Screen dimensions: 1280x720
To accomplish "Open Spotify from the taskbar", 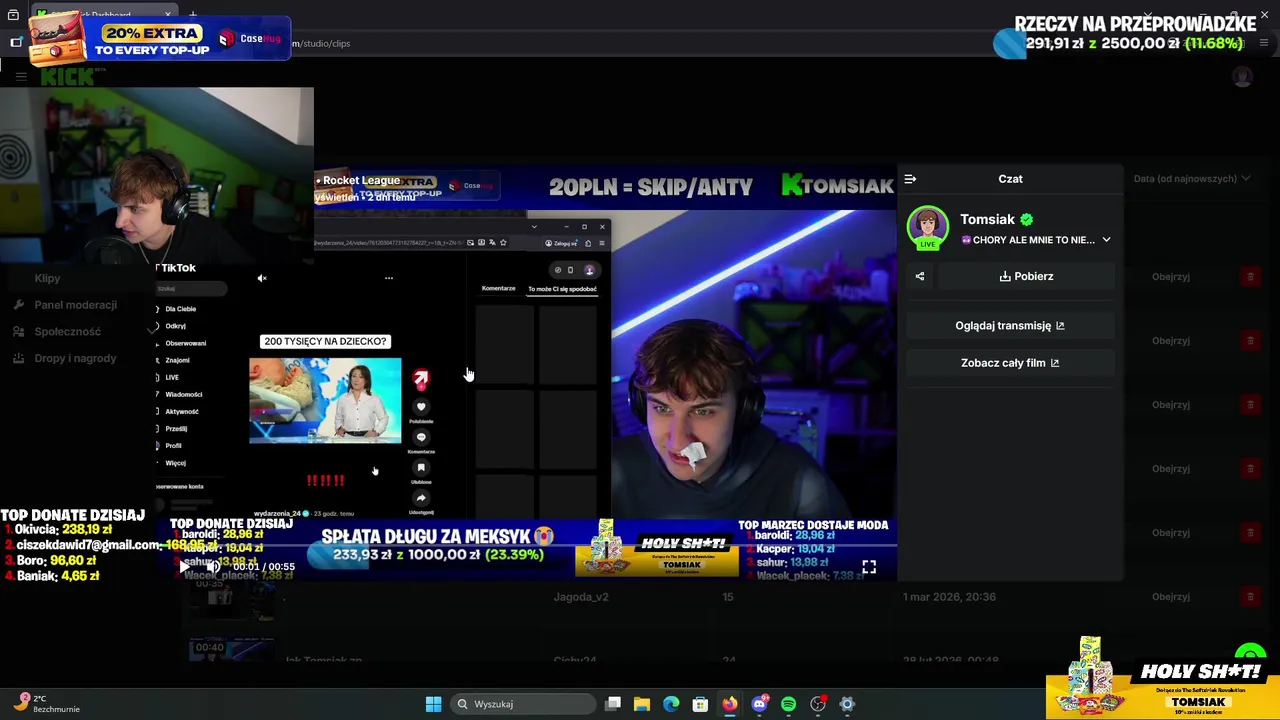I will (788, 704).
